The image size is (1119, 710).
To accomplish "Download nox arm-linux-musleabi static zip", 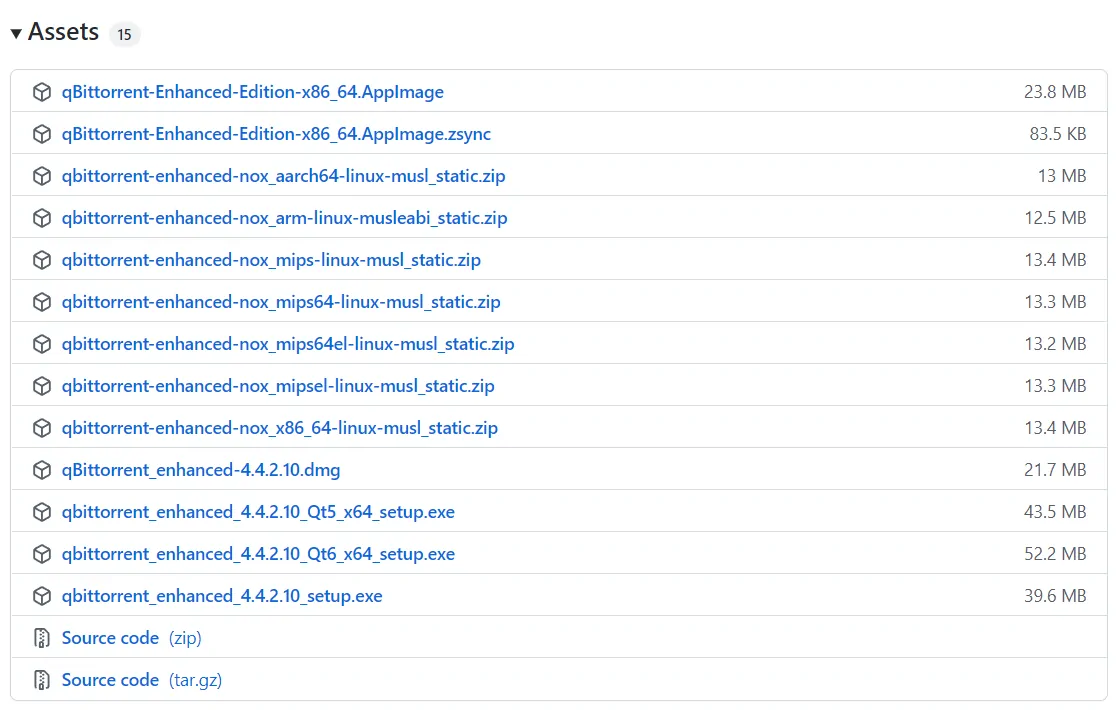I will coord(285,218).
